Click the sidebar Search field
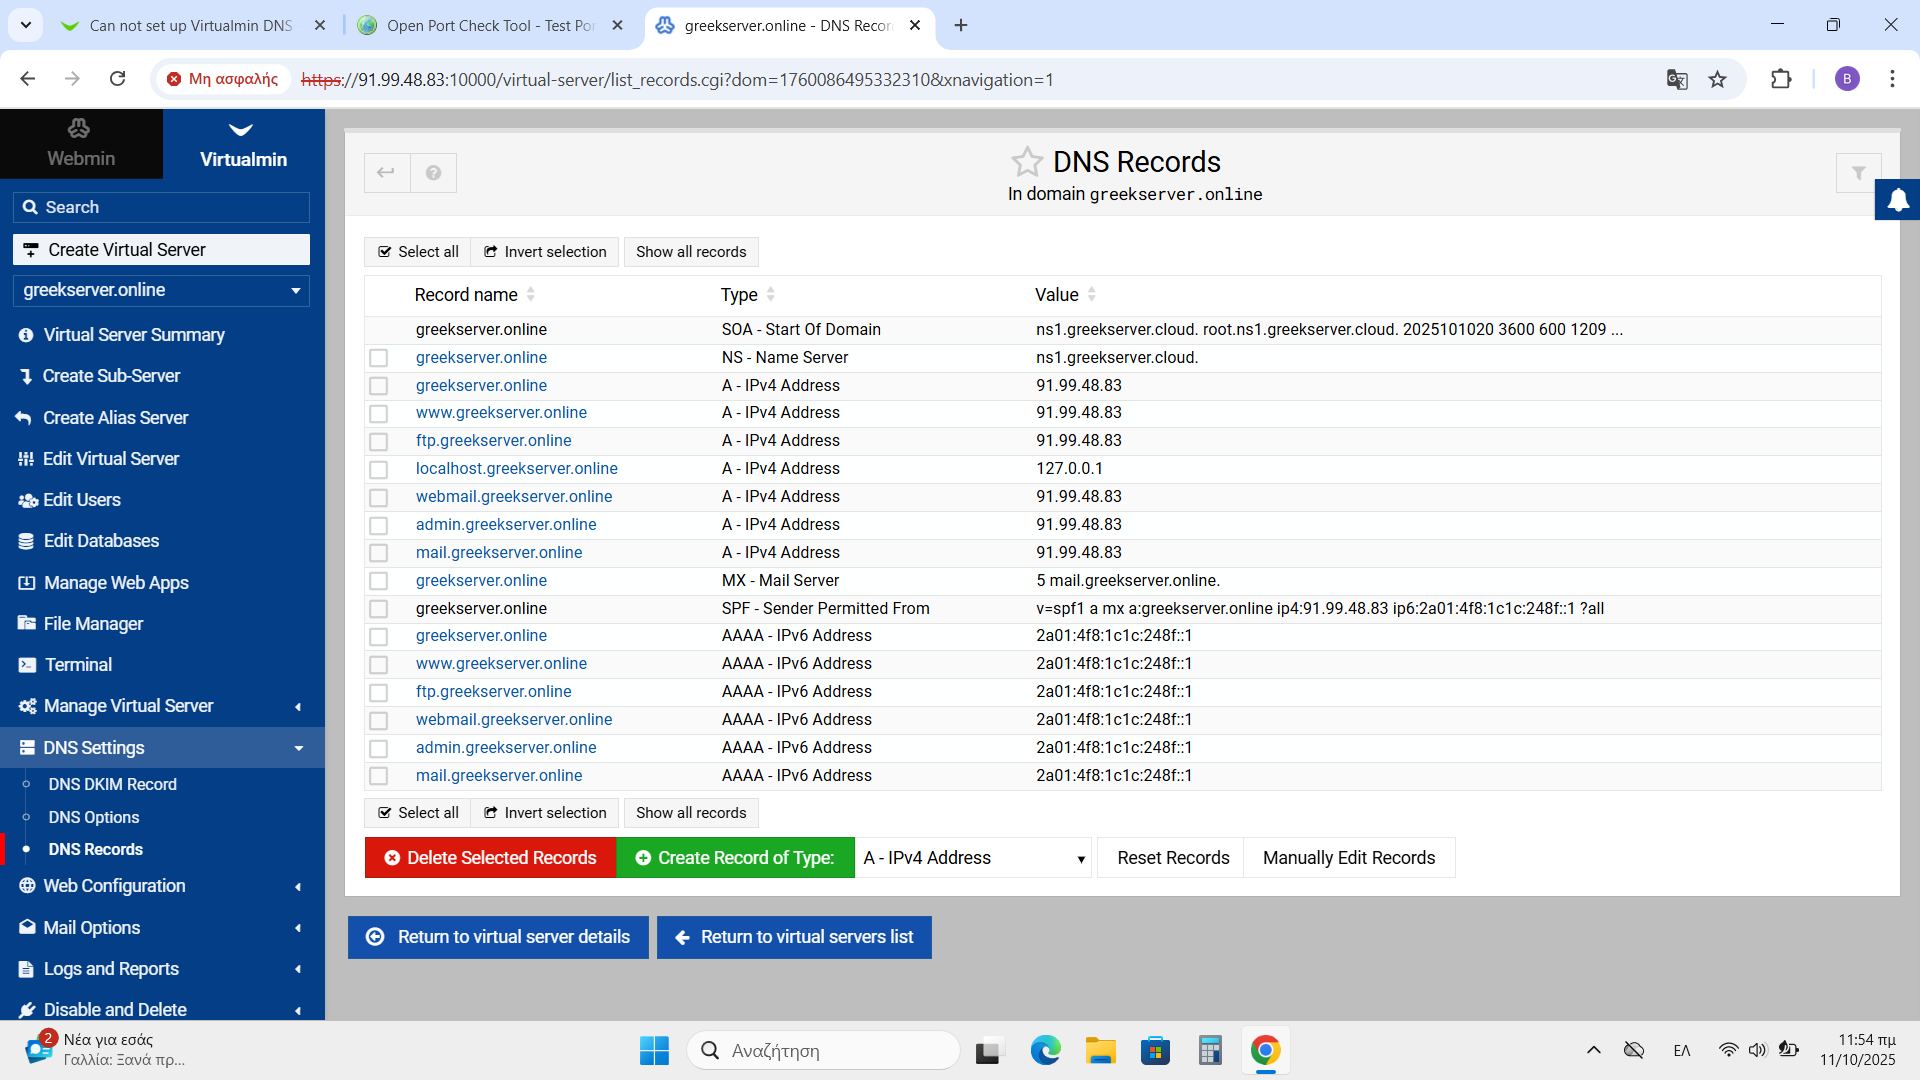The width and height of the screenshot is (1920, 1080). tap(161, 207)
